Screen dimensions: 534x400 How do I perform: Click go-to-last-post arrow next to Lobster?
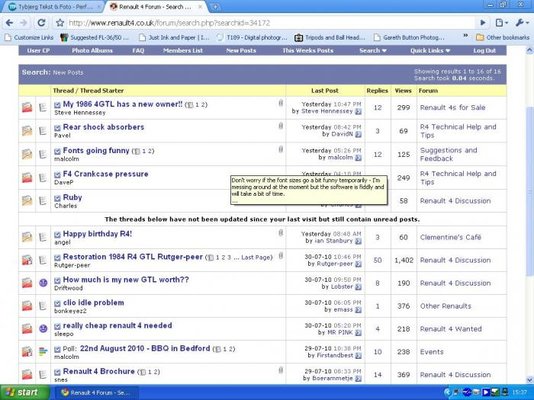pyautogui.click(x=358, y=287)
